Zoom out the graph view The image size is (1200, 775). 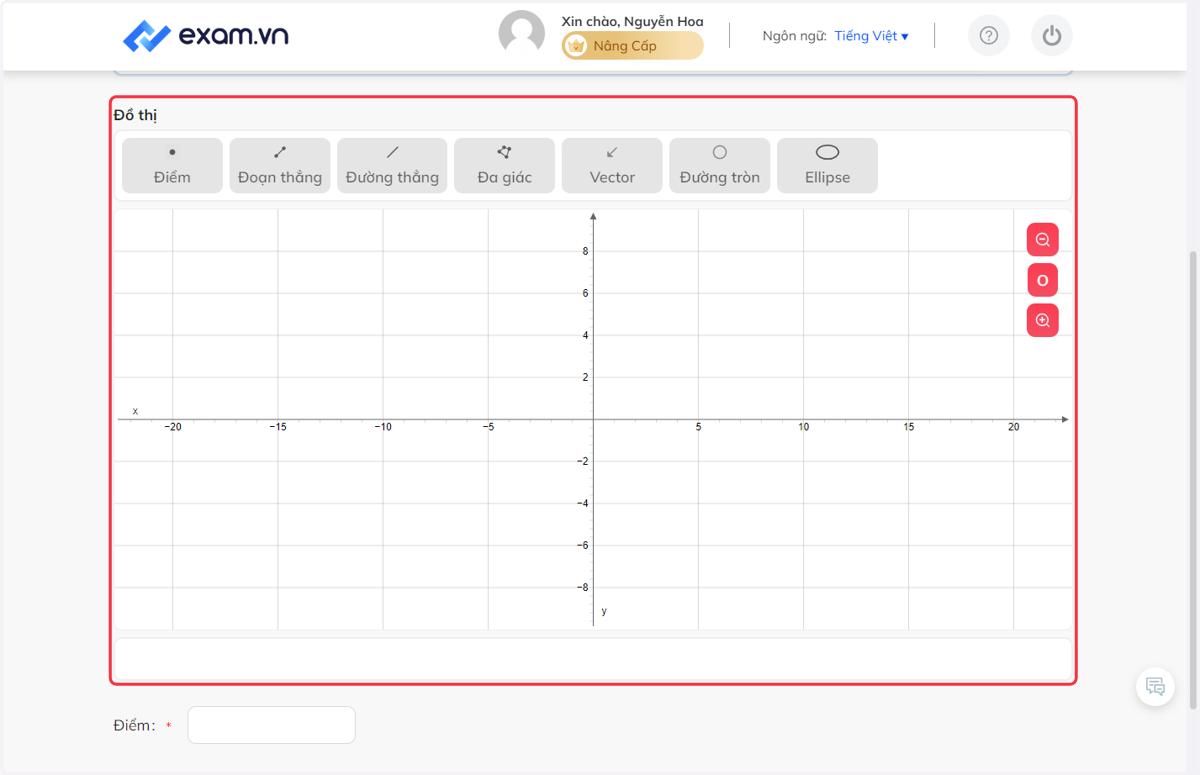(1043, 240)
